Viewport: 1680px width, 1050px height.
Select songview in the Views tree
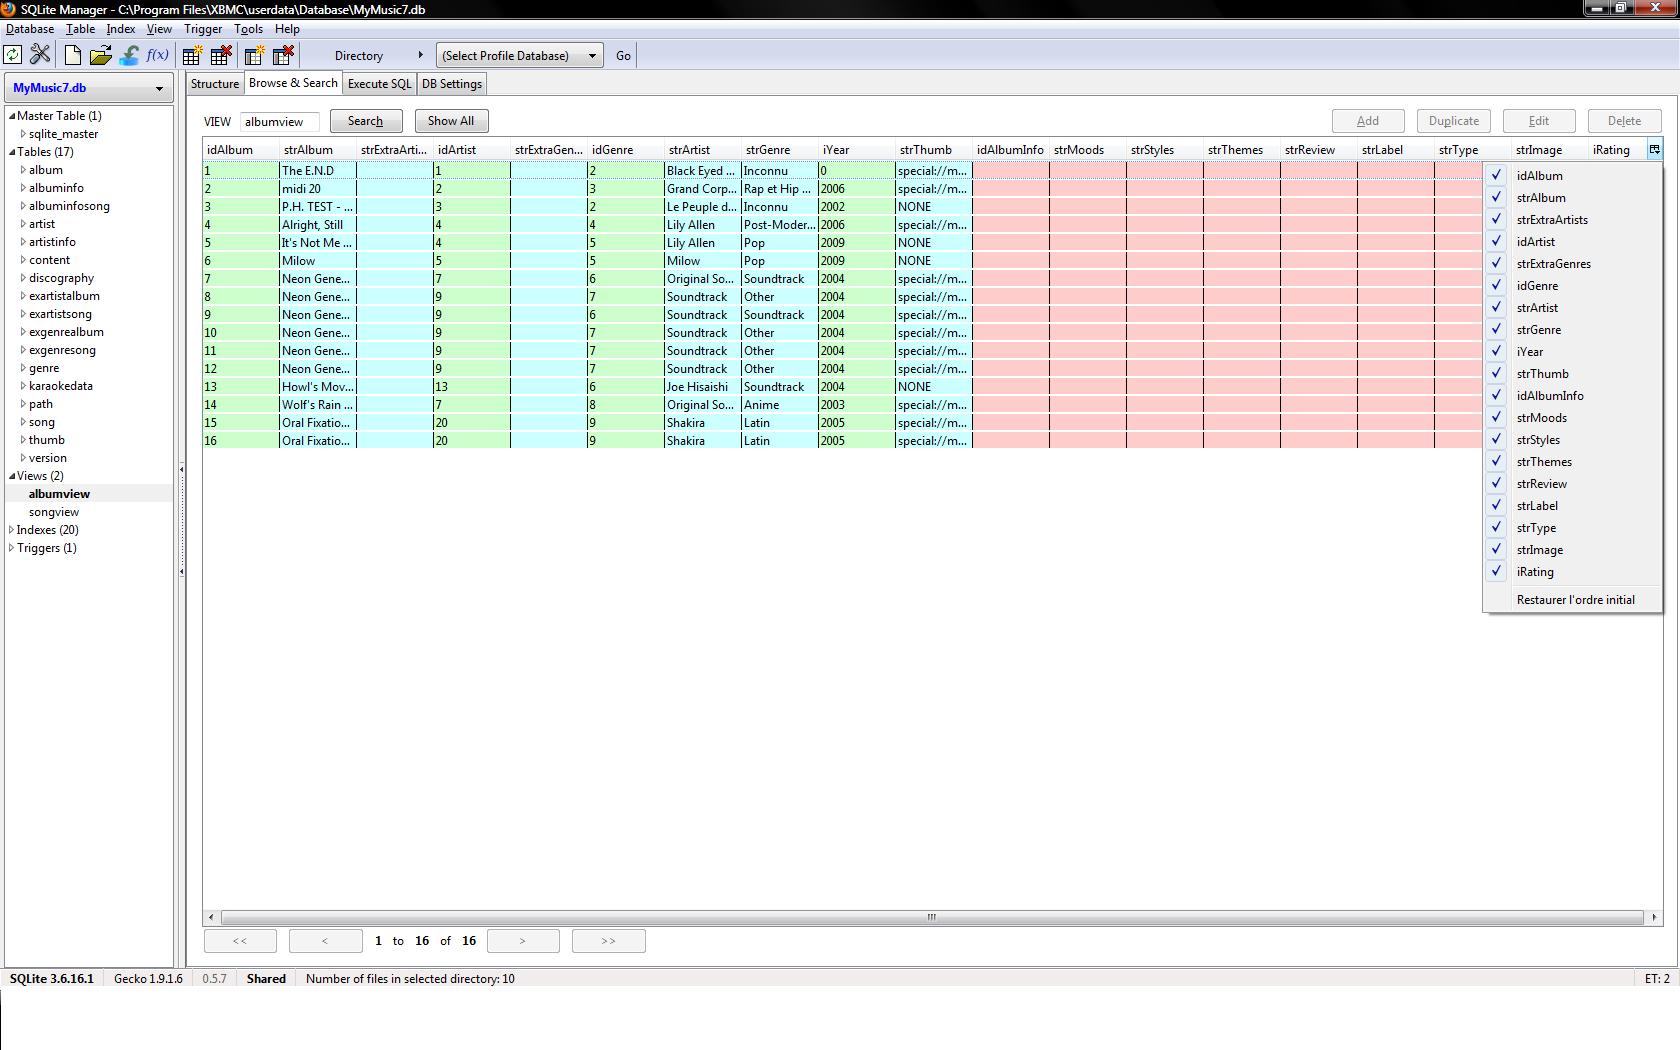(x=54, y=512)
